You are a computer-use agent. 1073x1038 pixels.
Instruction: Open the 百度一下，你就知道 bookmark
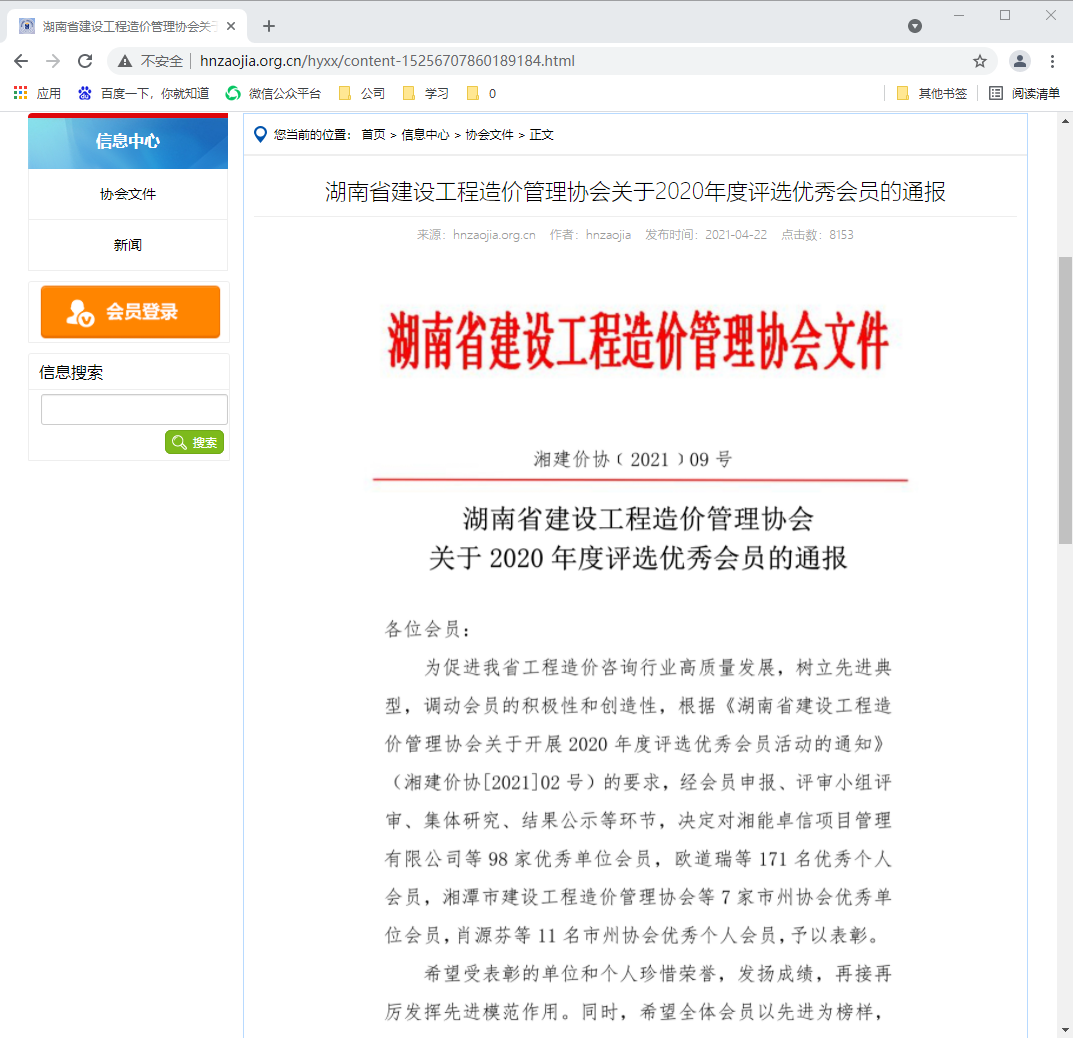point(144,93)
